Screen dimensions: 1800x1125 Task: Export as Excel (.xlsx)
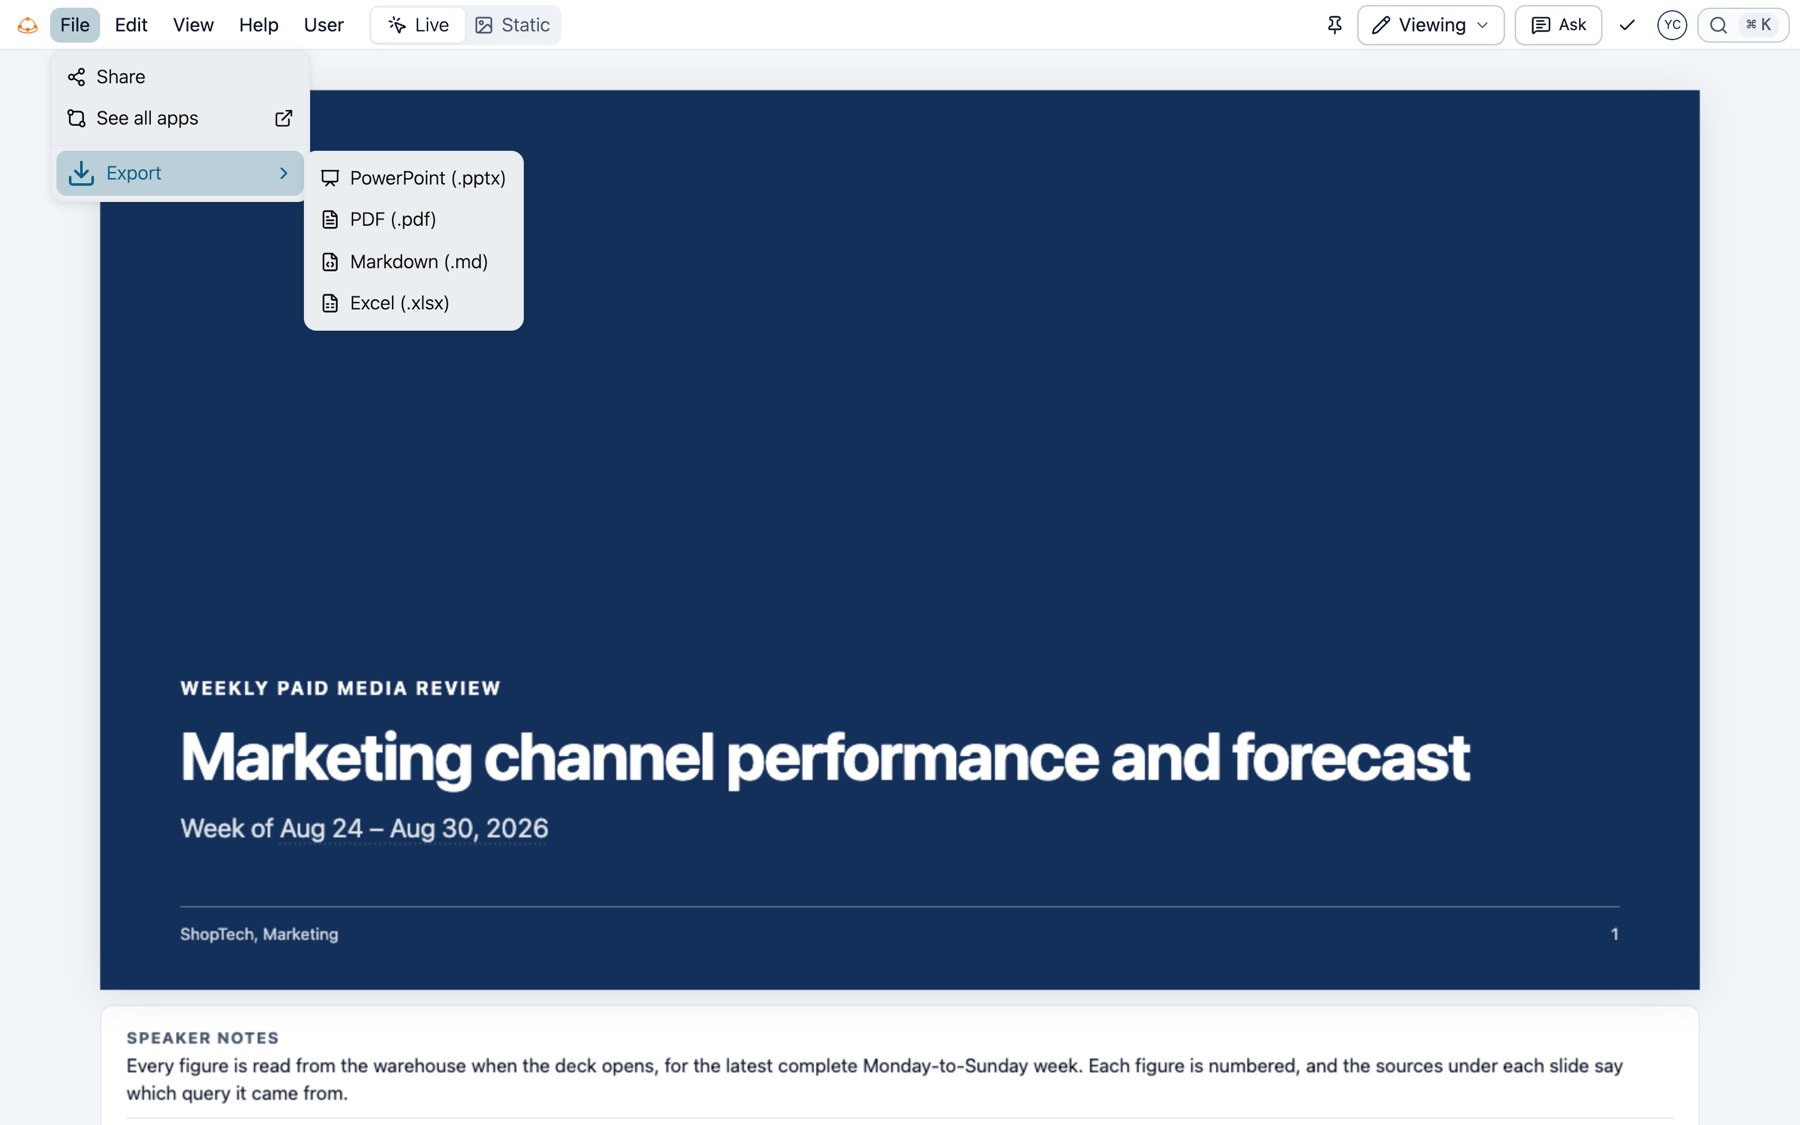pyautogui.click(x=413, y=303)
